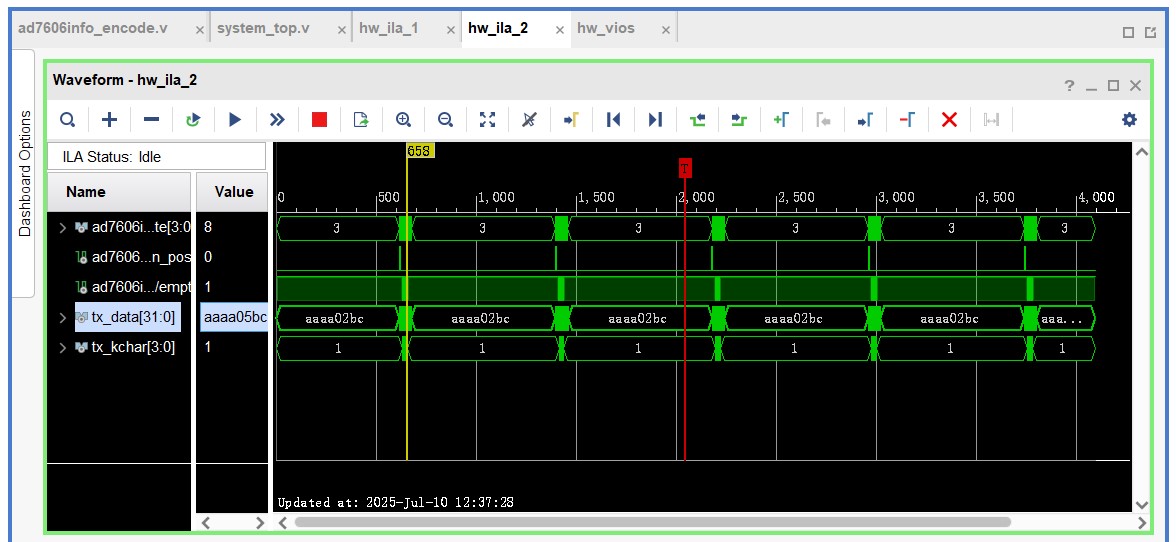Float the editor area with top-right pop-out icon

click(x=1150, y=32)
